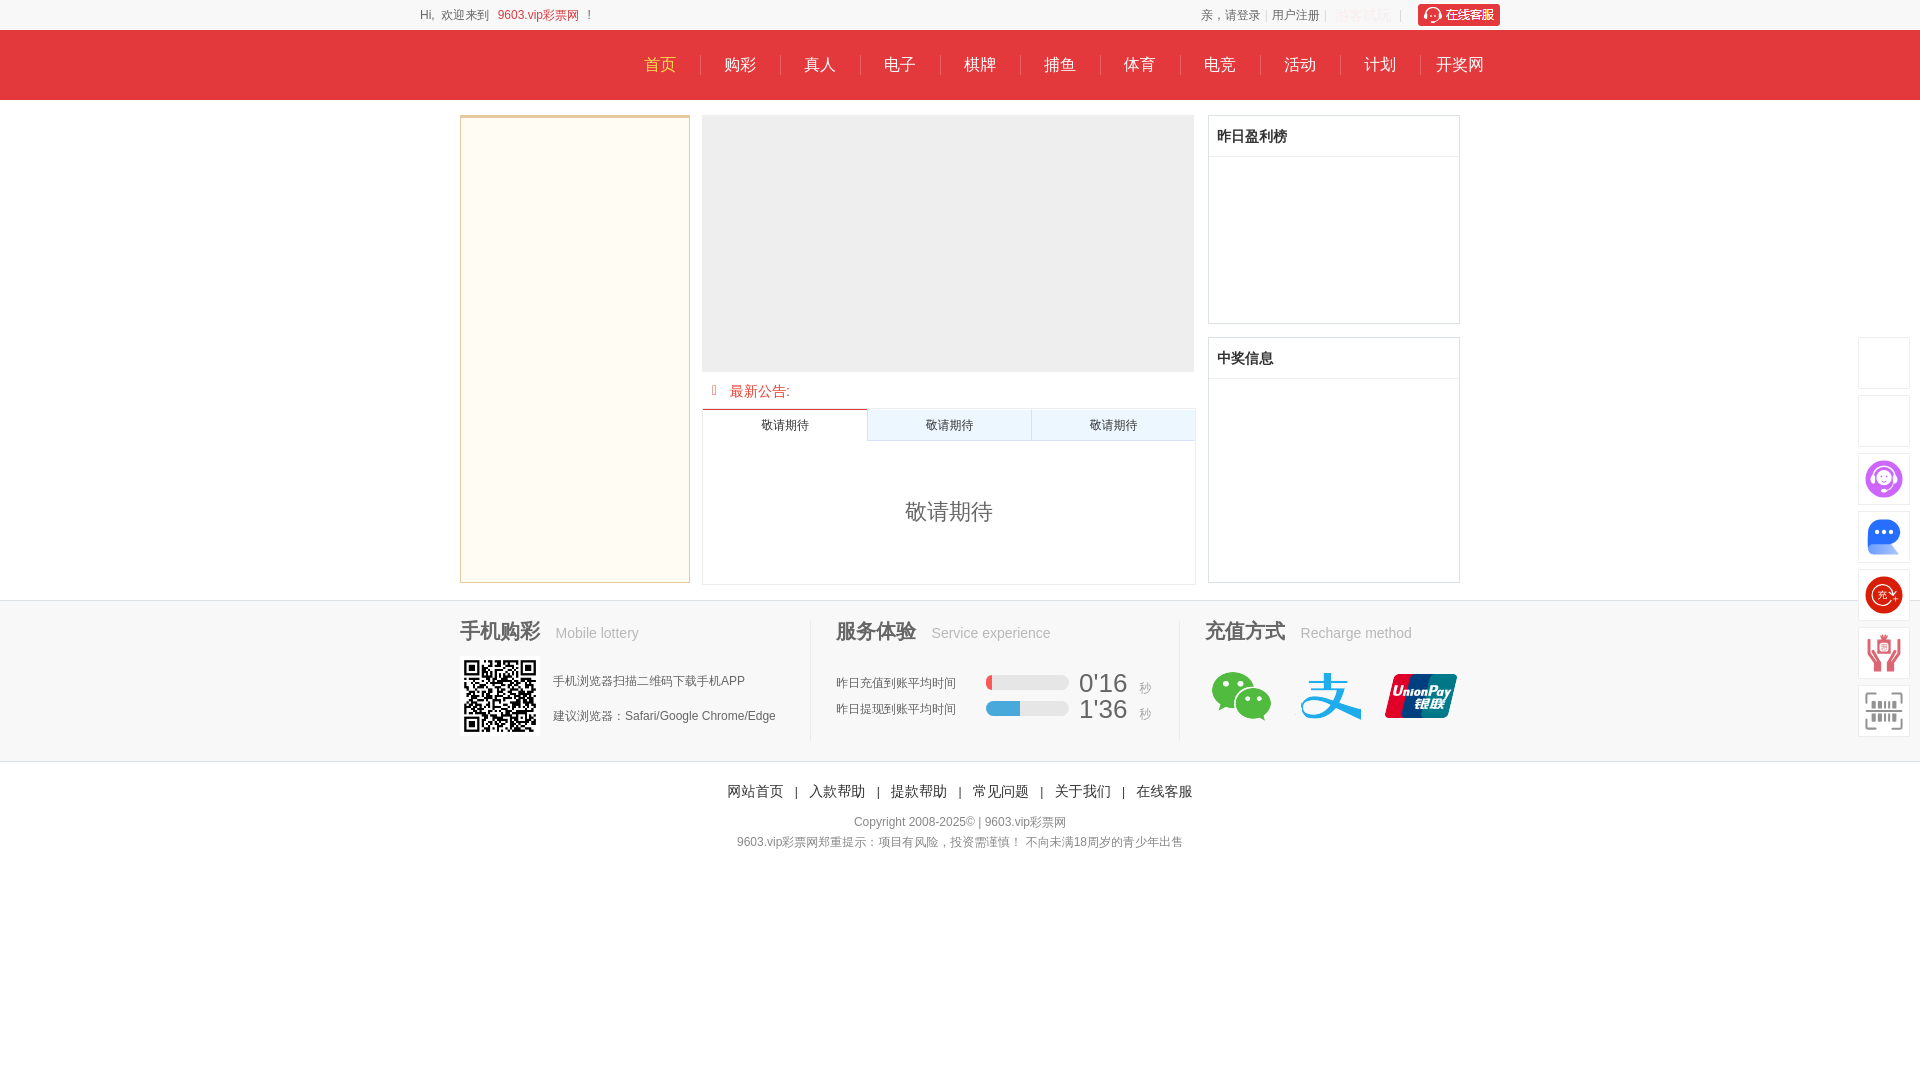Open the 开奖网 navigation item
Image resolution: width=1920 pixels, height=1080 pixels.
pos(1460,65)
